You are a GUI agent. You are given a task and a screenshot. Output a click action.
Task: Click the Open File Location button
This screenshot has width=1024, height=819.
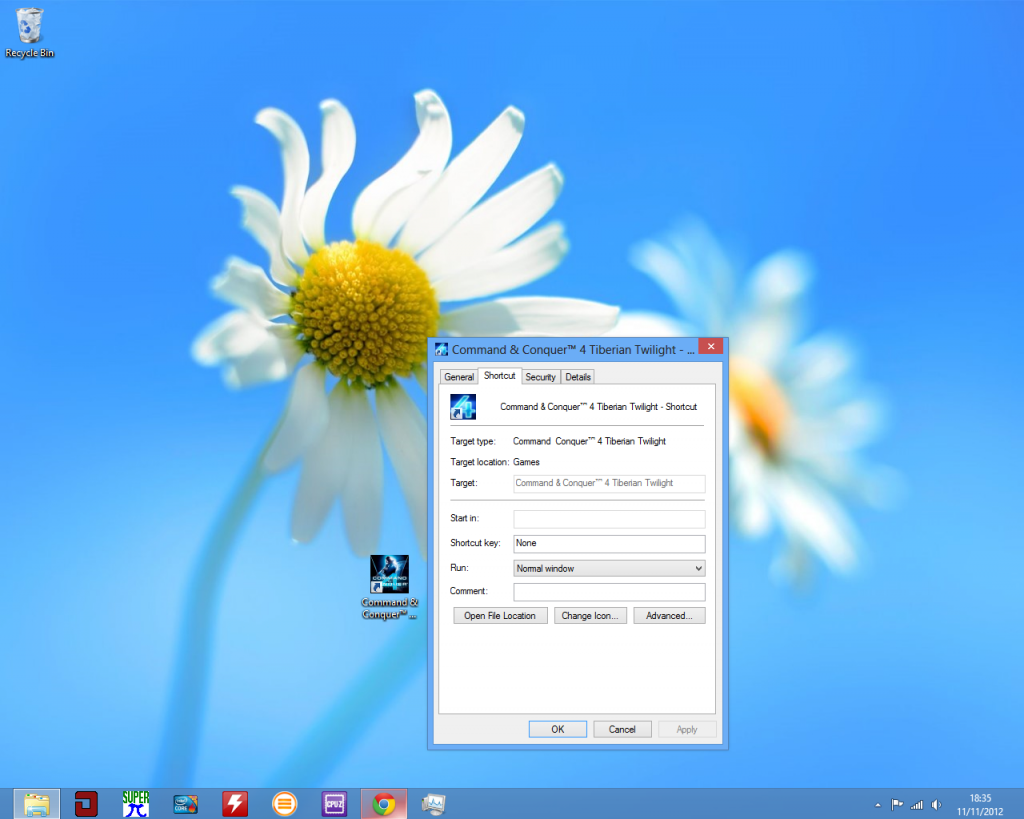[x=500, y=616]
